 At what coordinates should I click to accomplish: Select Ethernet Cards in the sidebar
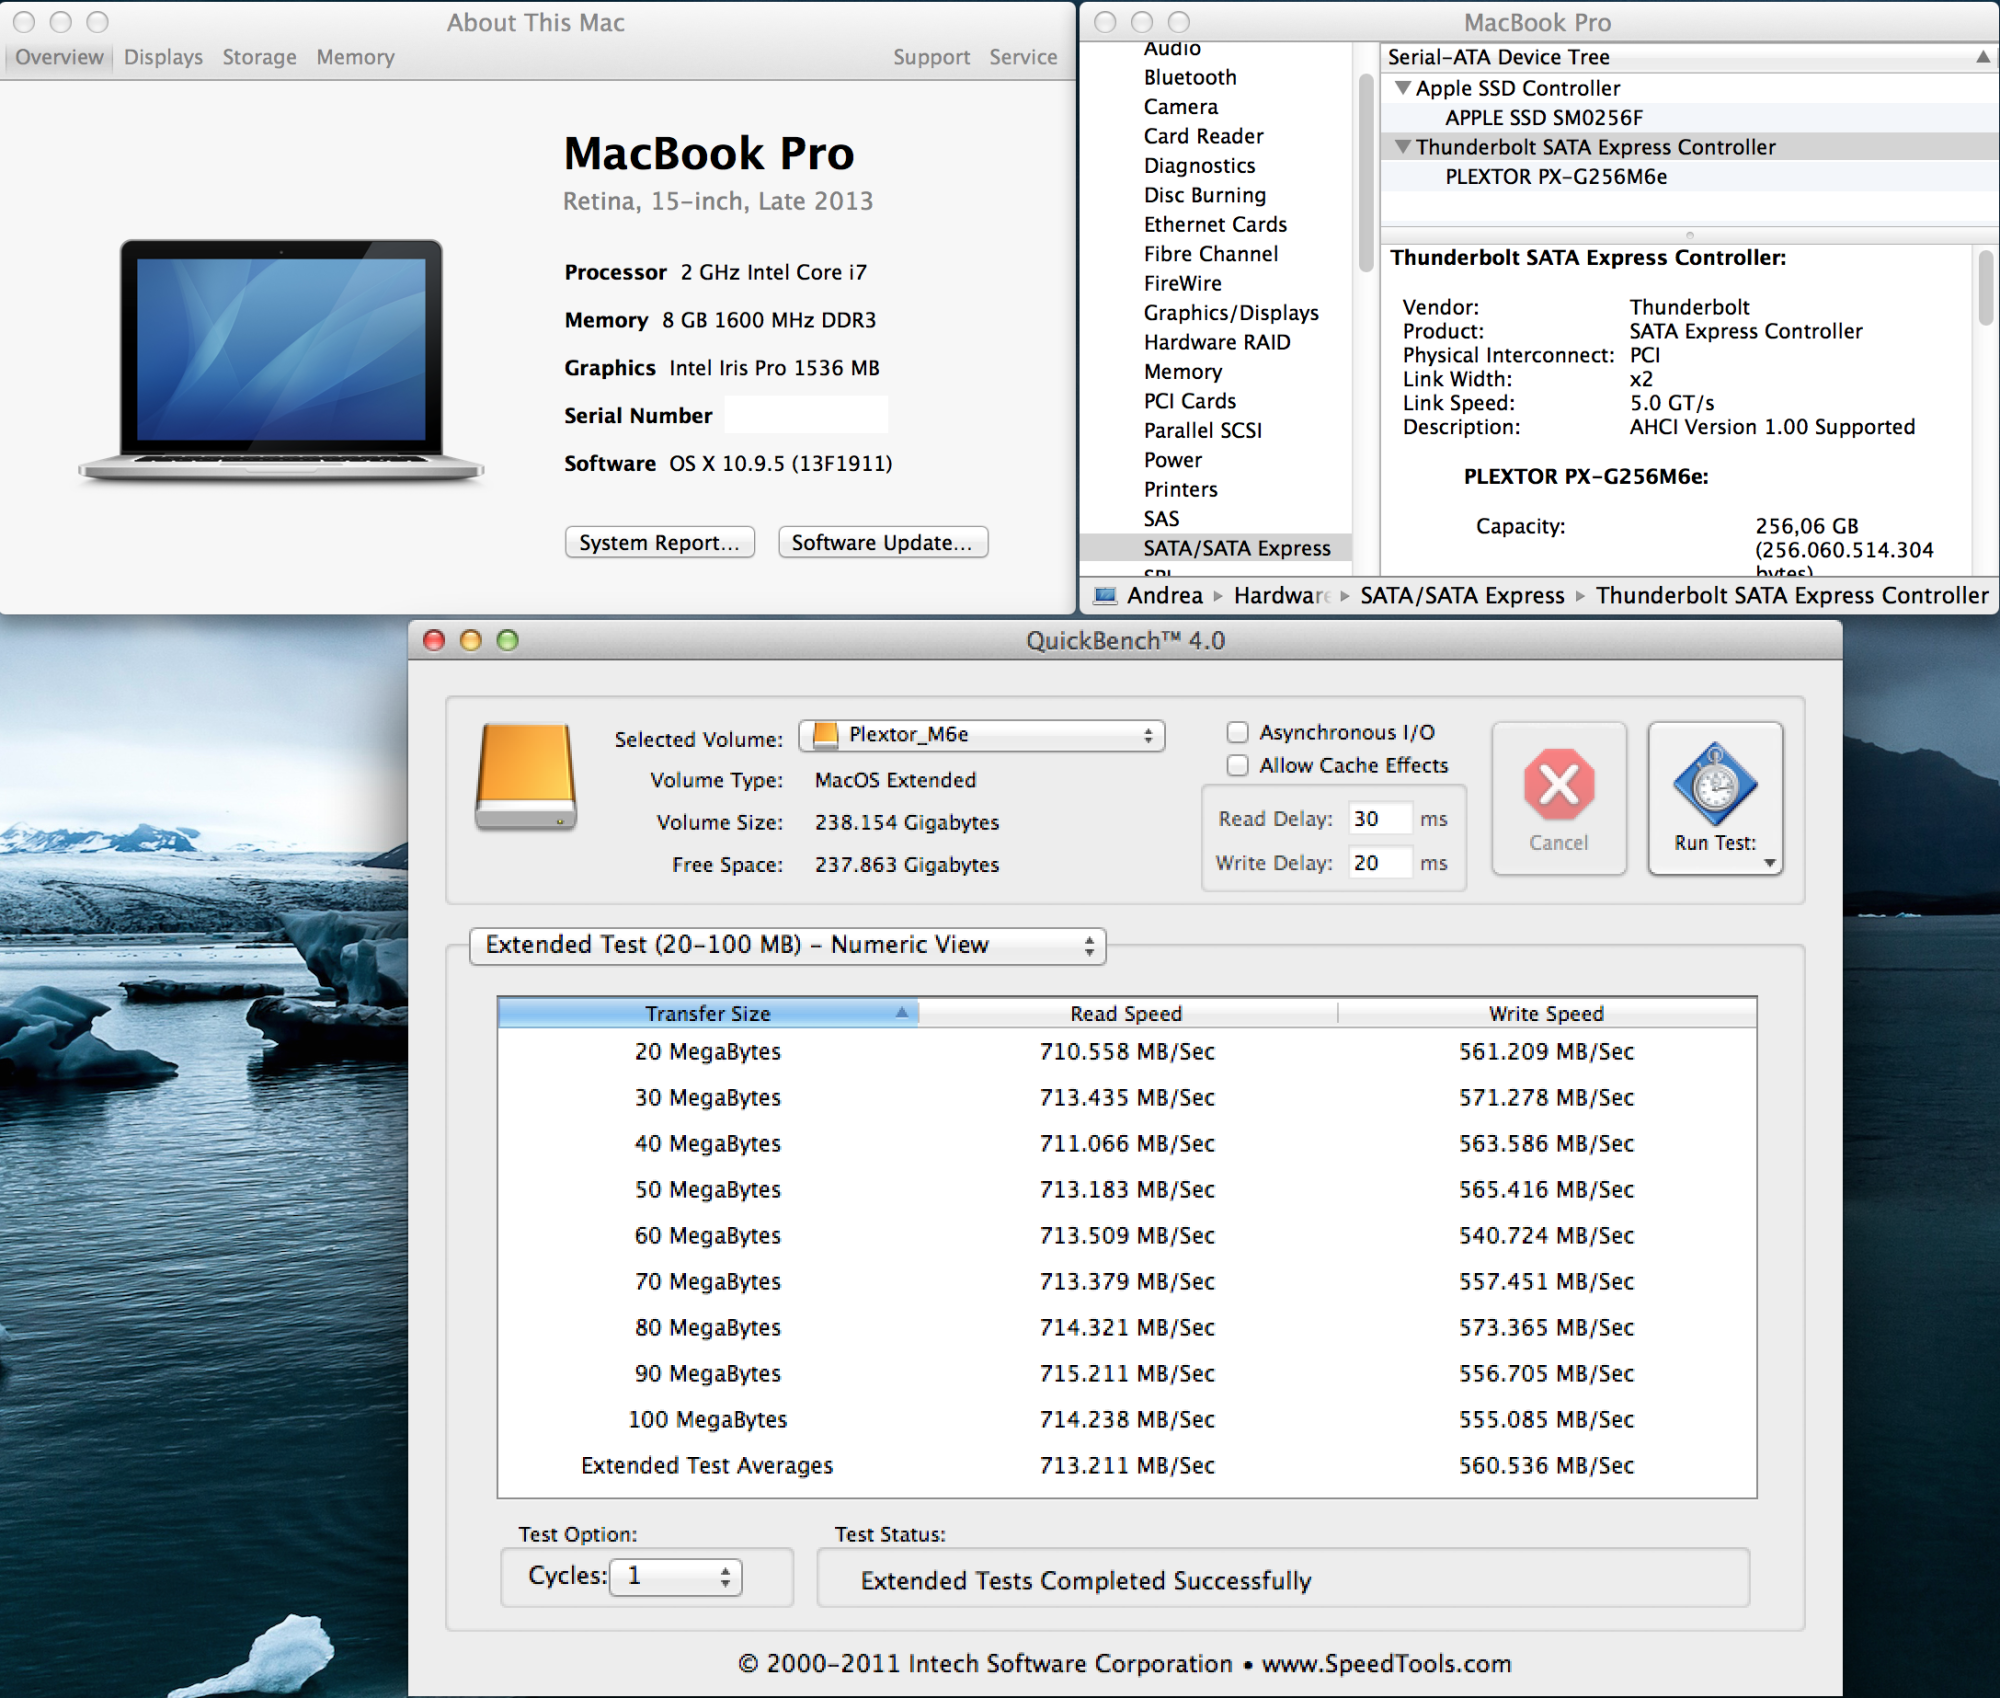click(1215, 225)
